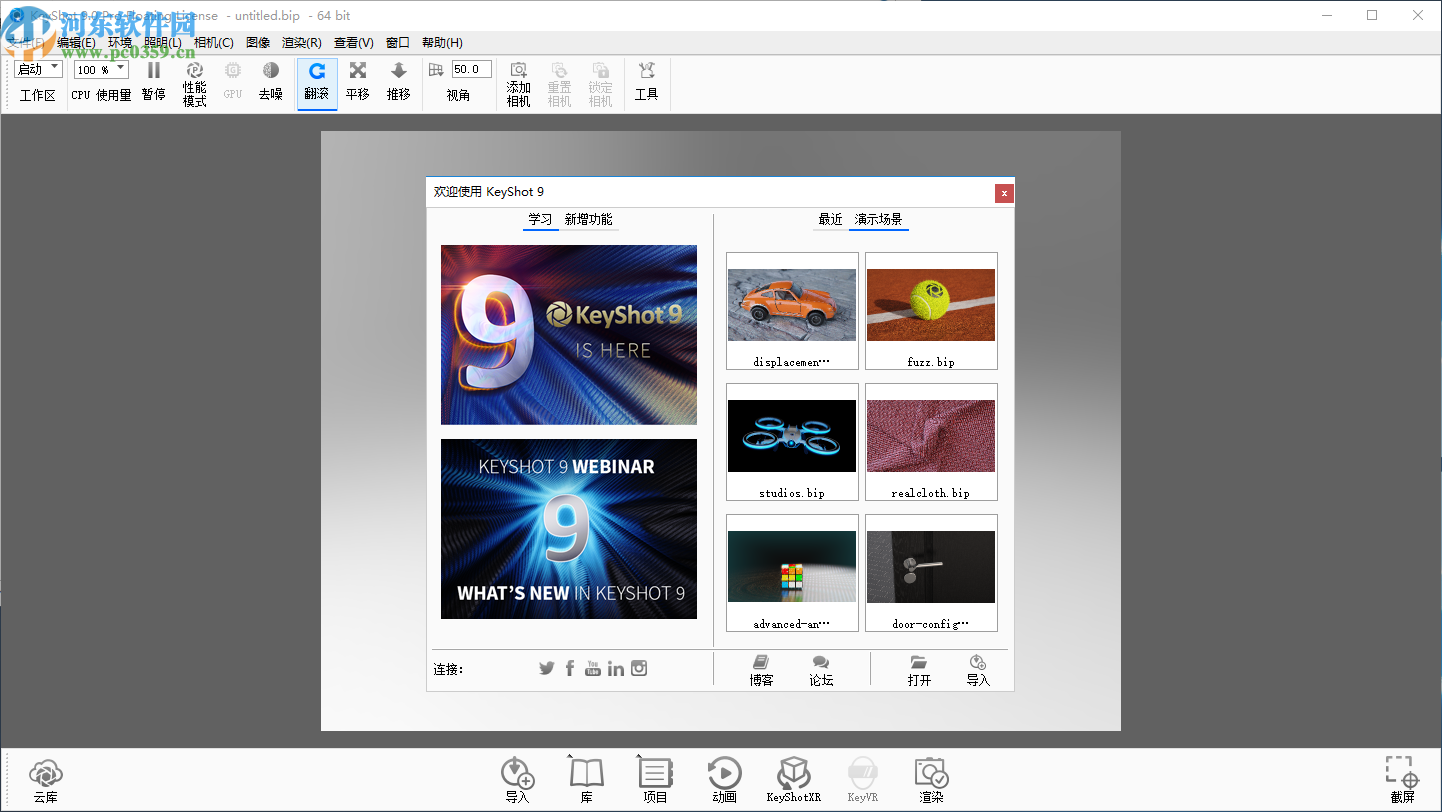Switch to the 新增功能 tab

tap(589, 219)
